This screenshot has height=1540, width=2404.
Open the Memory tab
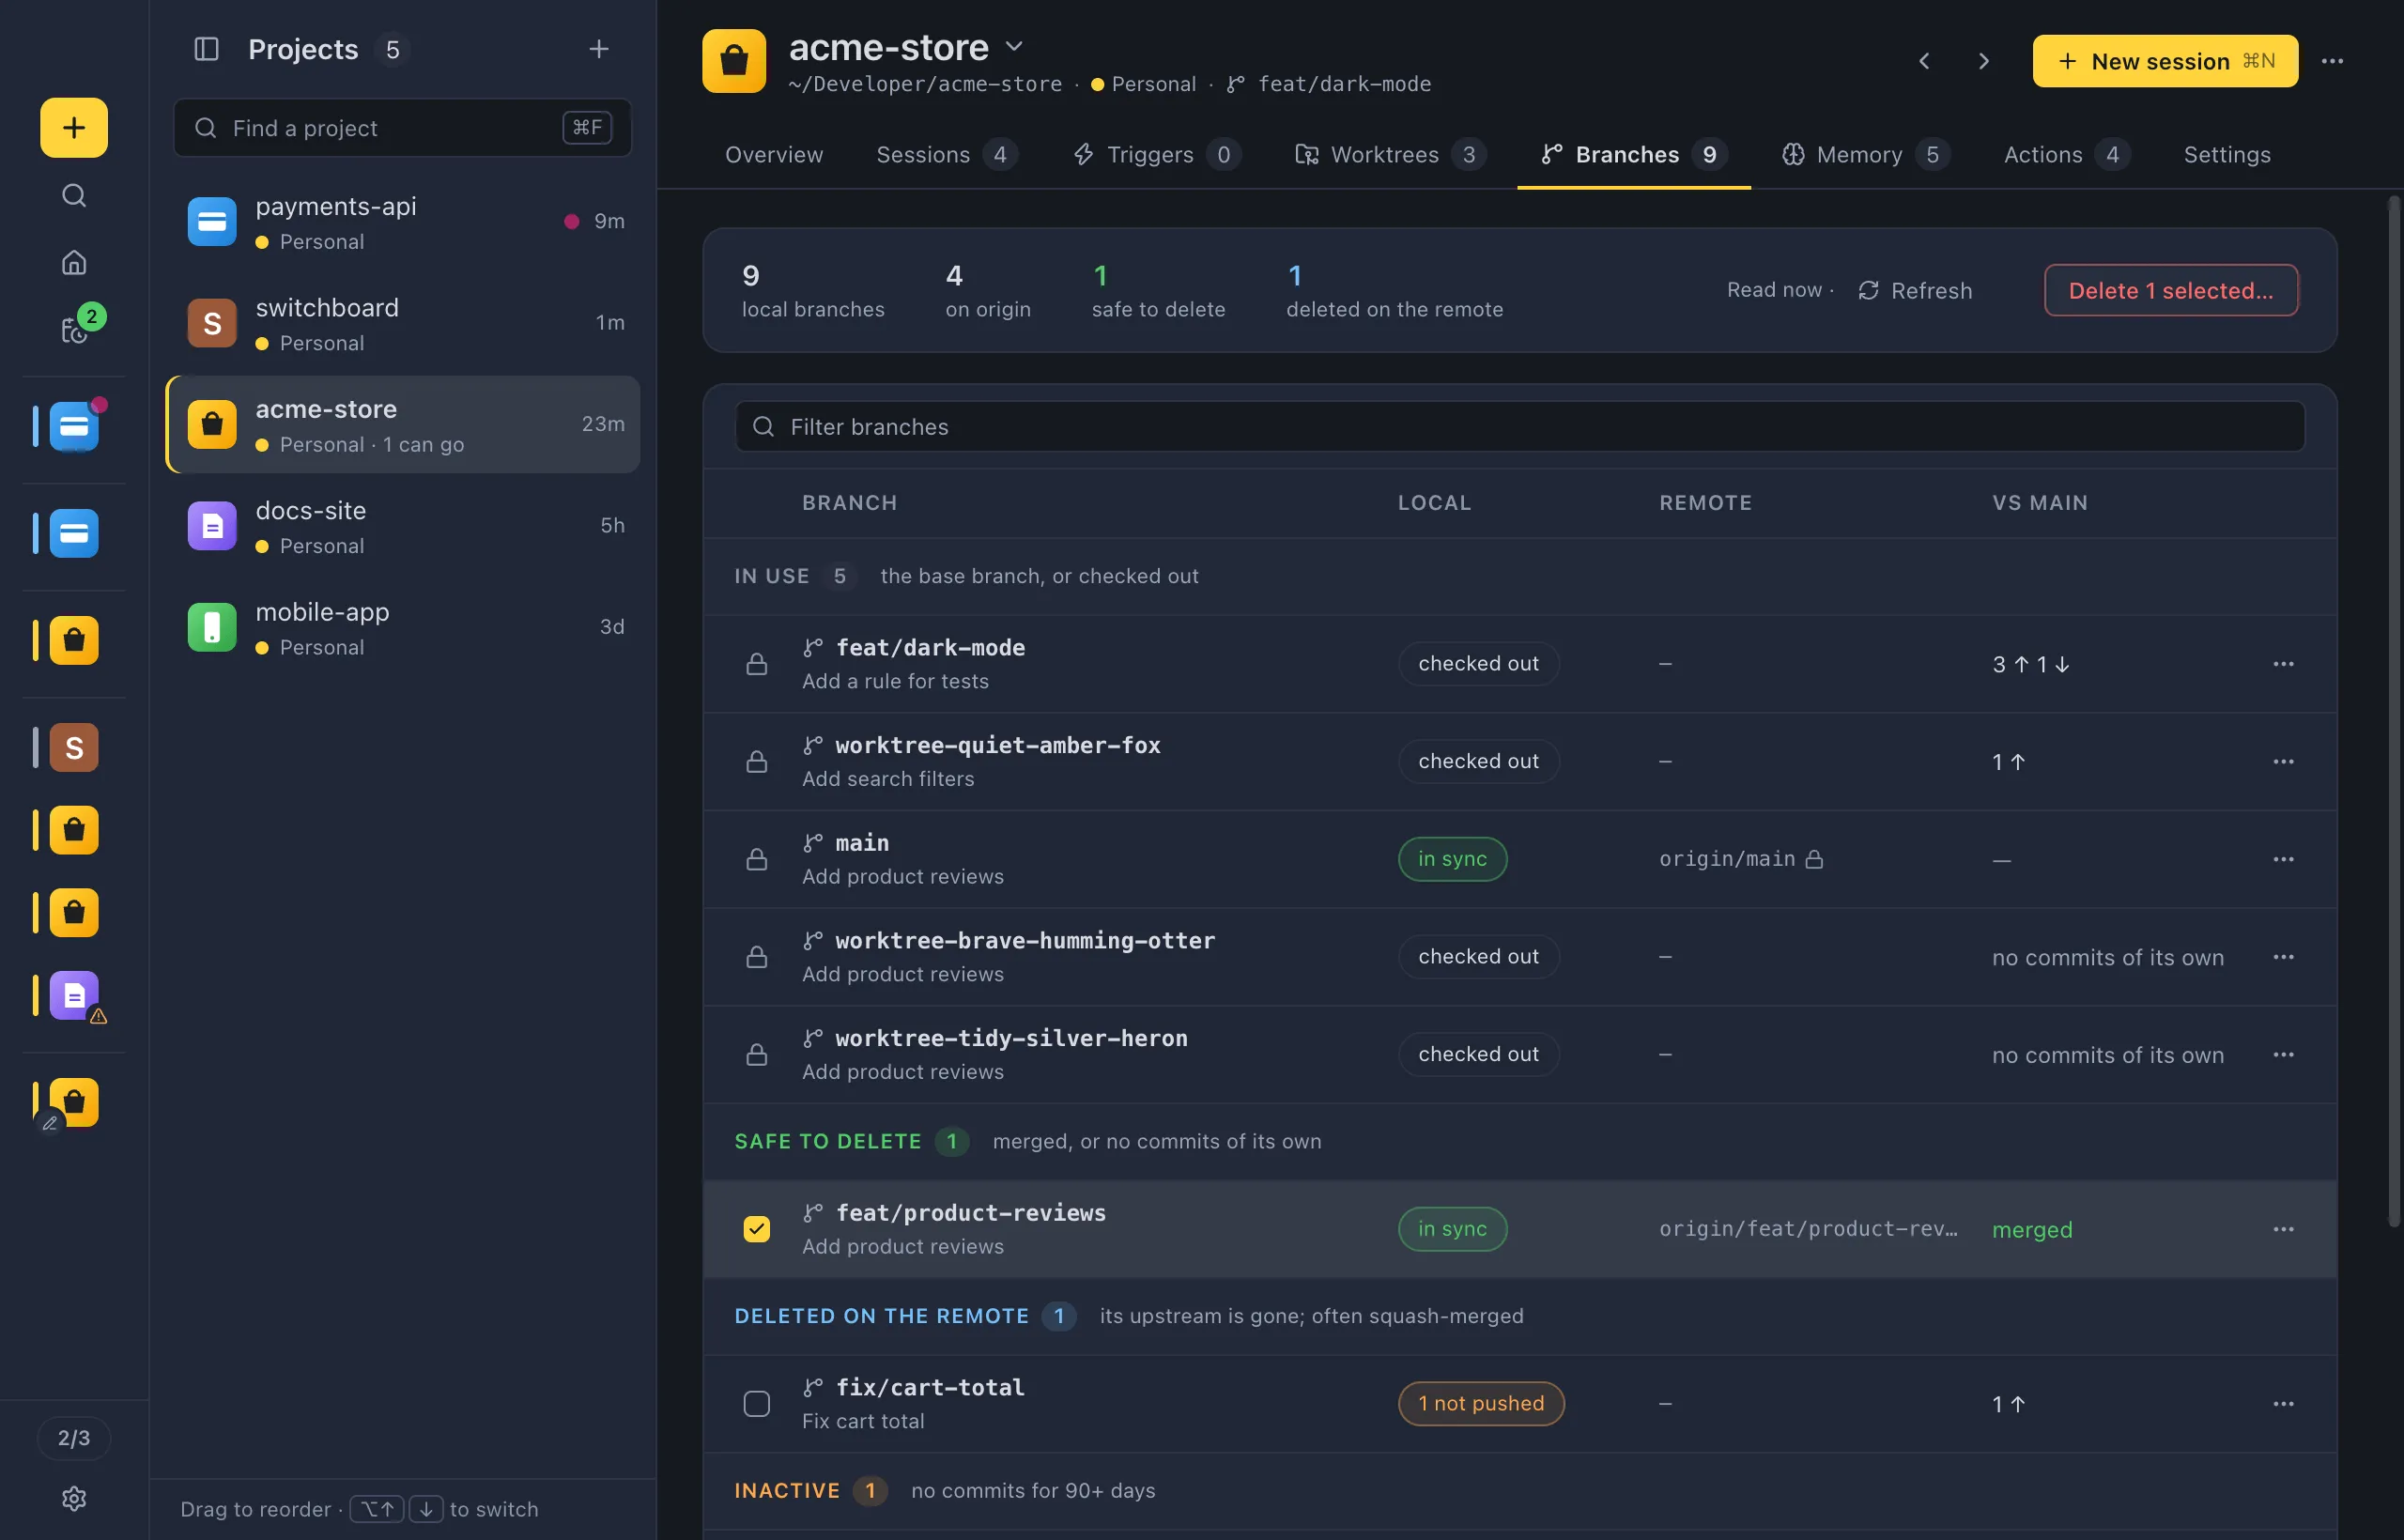coord(1866,154)
